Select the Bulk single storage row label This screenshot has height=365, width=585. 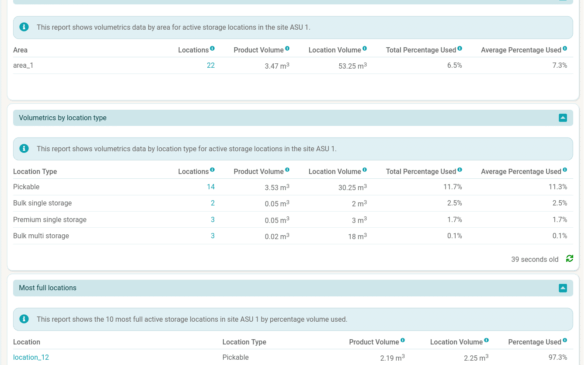click(43, 203)
